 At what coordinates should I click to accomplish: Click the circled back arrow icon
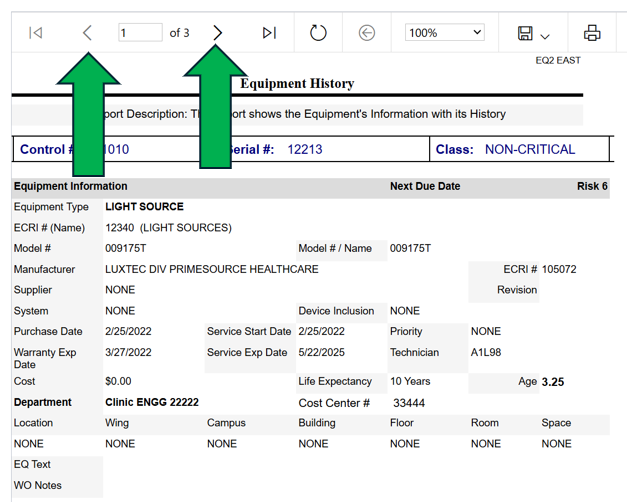pyautogui.click(x=367, y=33)
